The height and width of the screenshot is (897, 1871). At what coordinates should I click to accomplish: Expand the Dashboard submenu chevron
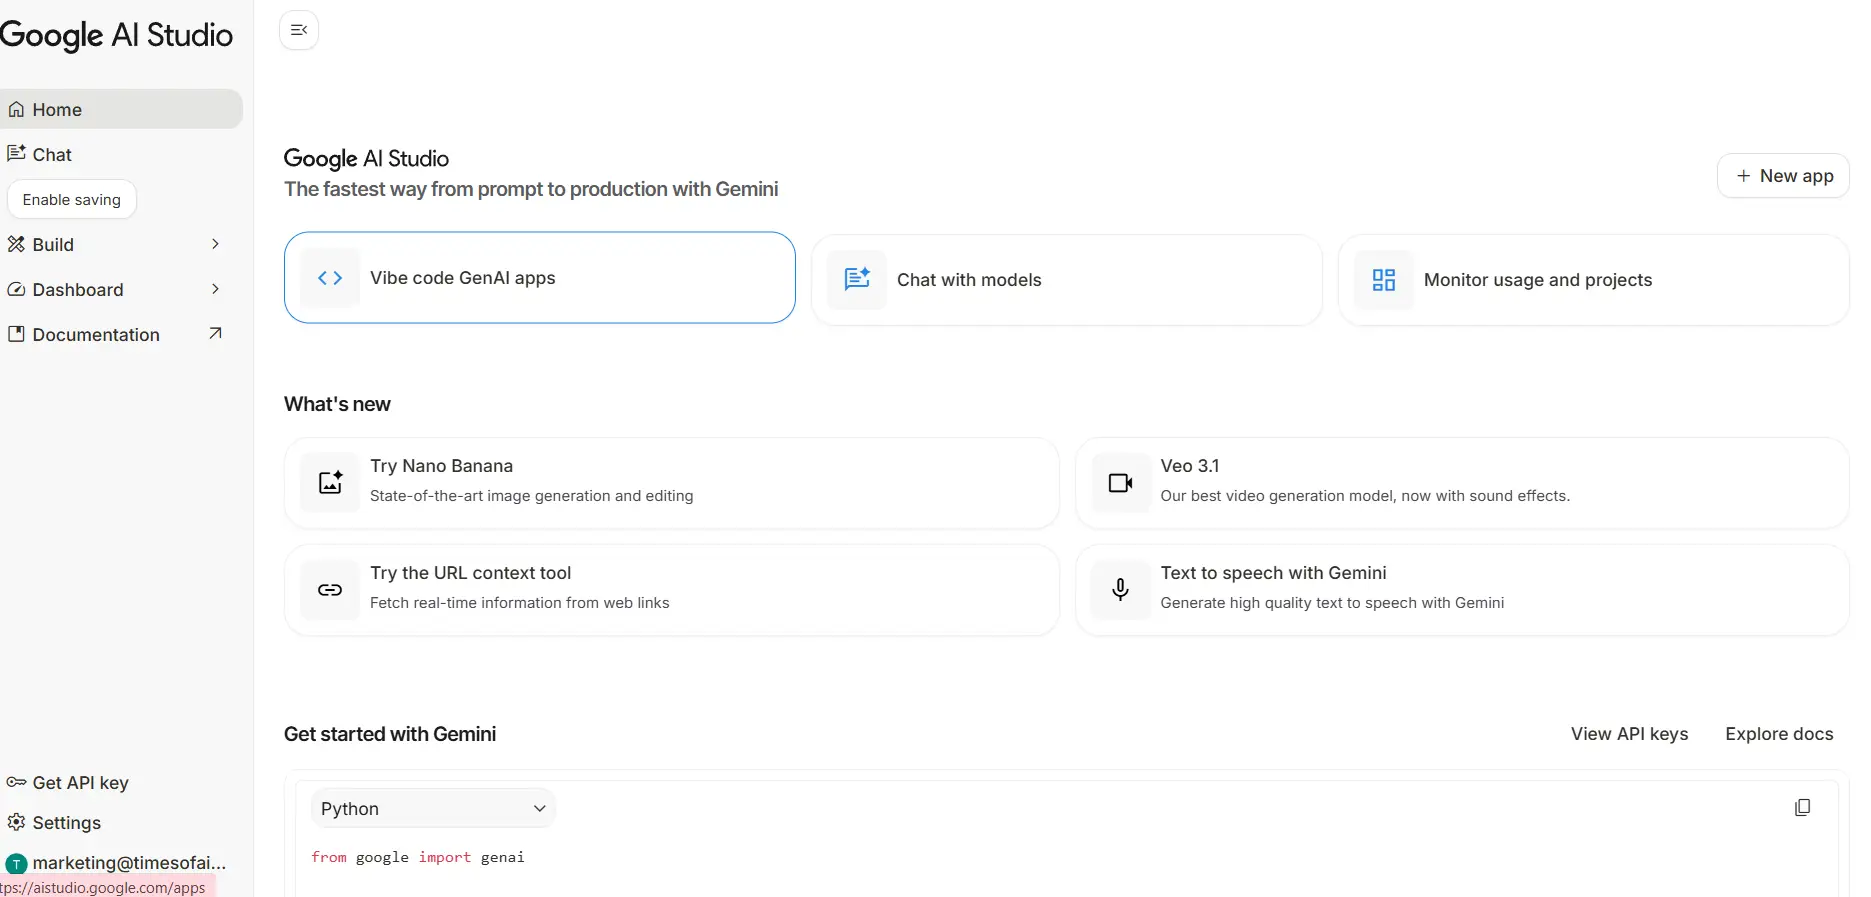coord(215,289)
